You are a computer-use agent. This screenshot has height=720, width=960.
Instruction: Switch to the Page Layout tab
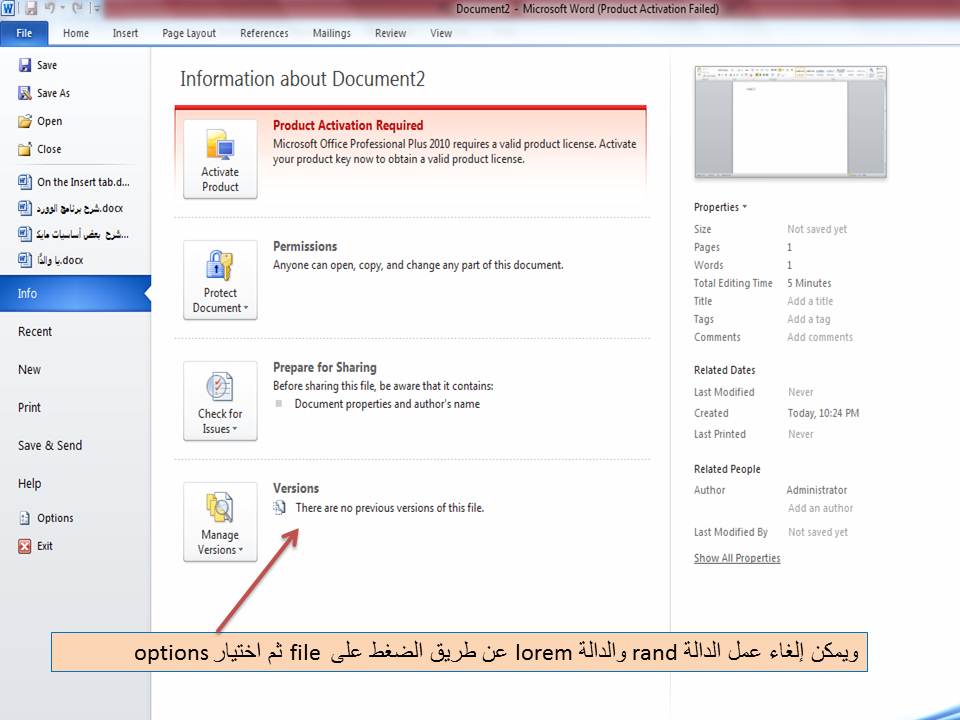(x=189, y=33)
